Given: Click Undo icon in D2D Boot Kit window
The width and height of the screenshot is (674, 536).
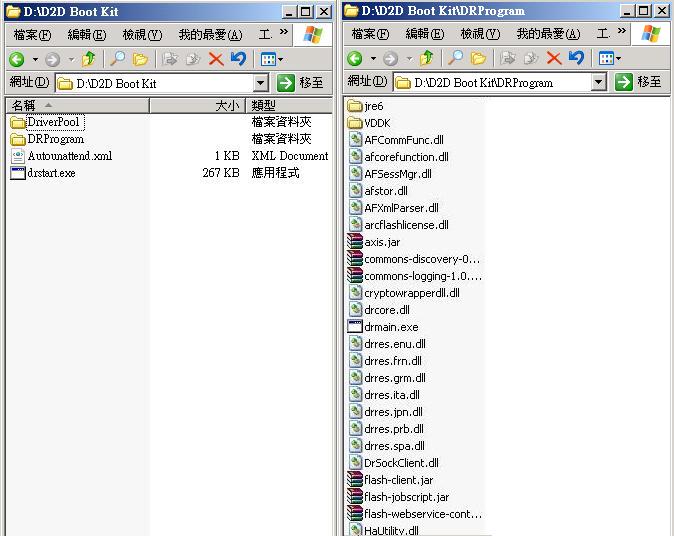Looking at the screenshot, I should (x=238, y=58).
